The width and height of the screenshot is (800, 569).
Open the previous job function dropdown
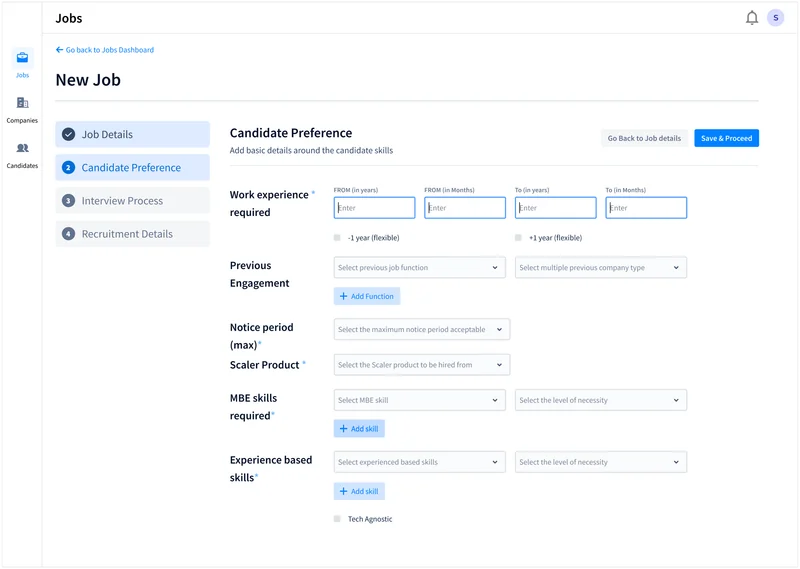coord(419,267)
